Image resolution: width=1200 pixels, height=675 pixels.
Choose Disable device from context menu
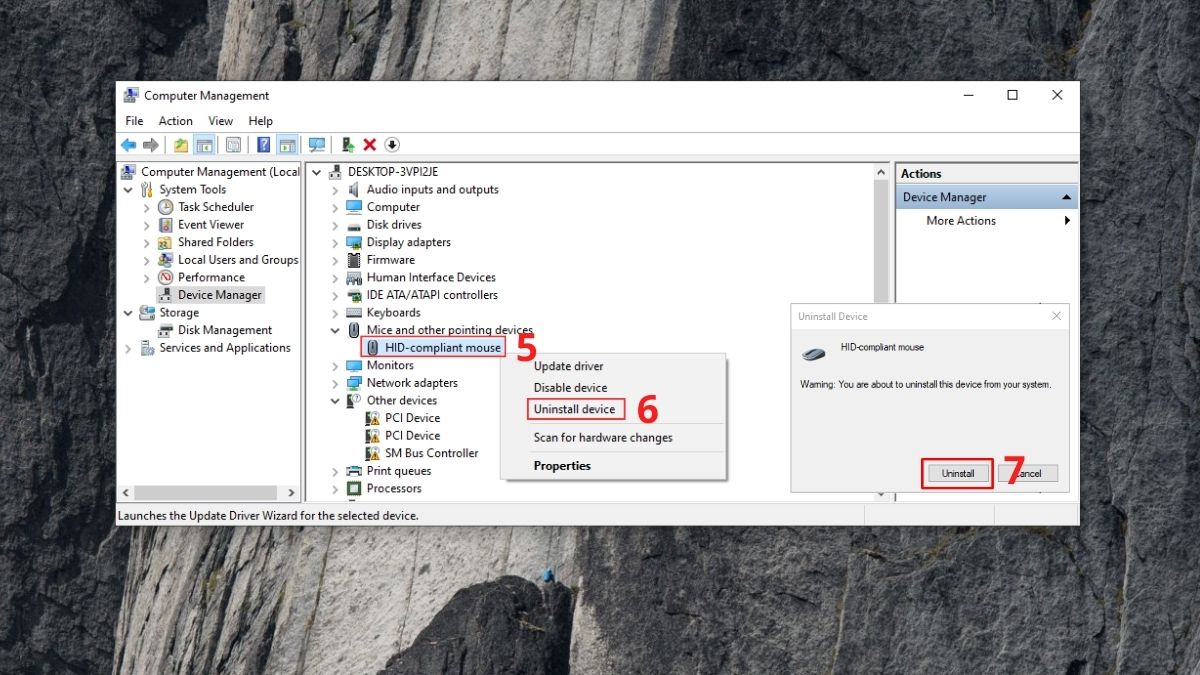pos(570,388)
